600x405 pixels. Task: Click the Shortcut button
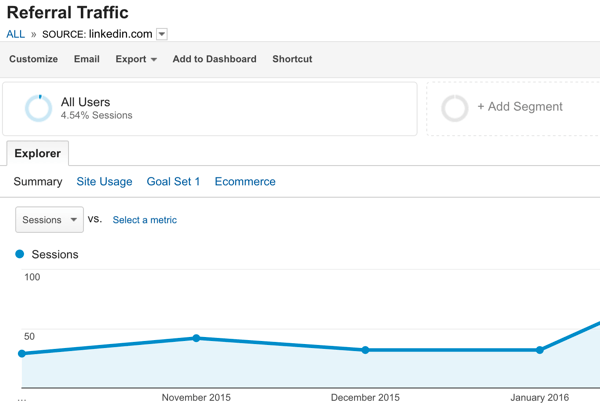(x=292, y=59)
